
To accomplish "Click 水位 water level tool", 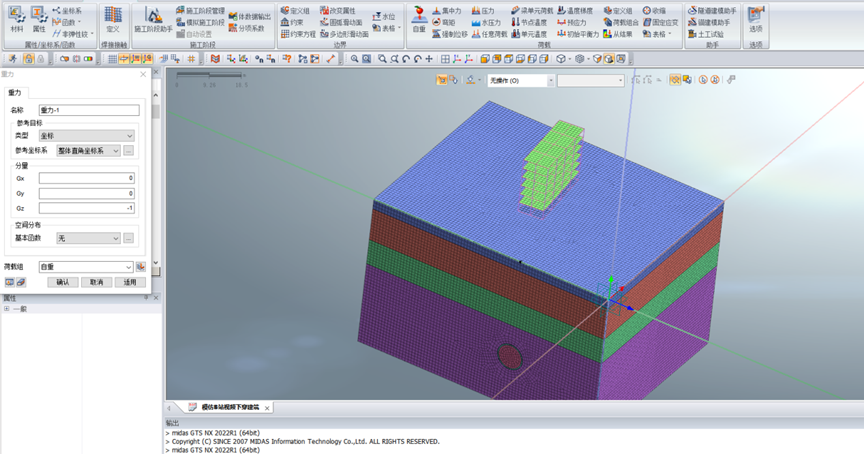I will tap(384, 17).
